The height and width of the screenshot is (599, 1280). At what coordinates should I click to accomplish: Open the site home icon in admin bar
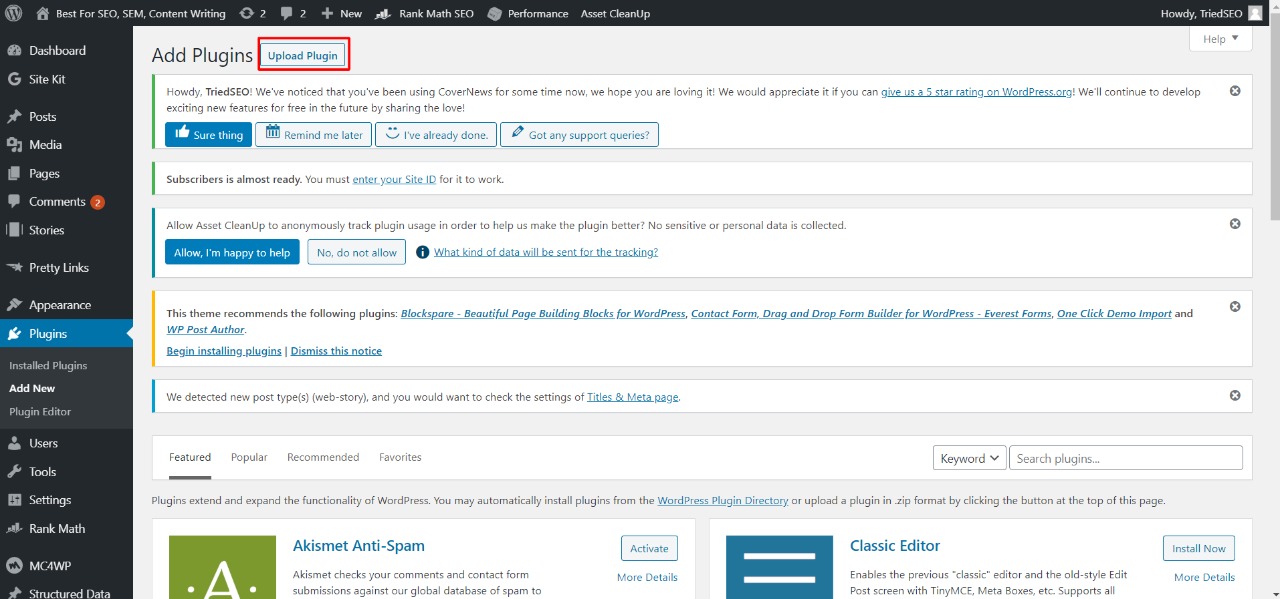pyautogui.click(x=42, y=13)
